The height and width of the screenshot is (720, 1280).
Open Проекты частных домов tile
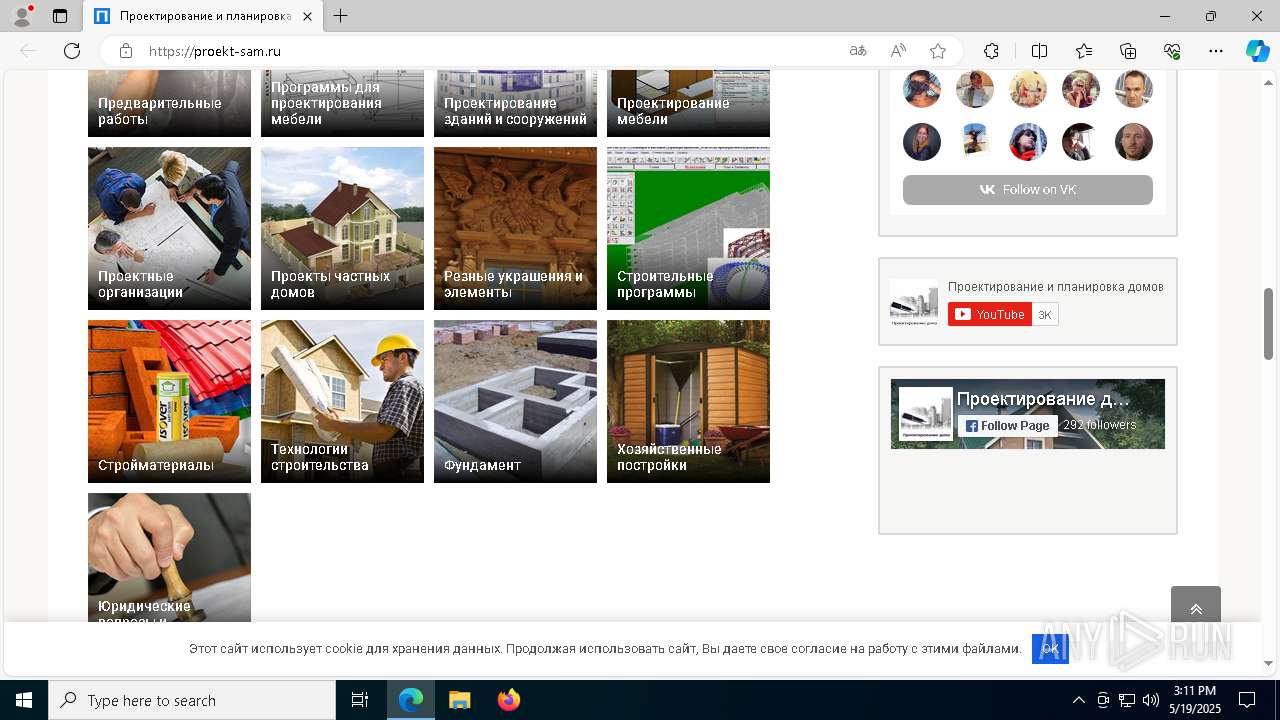(342, 228)
